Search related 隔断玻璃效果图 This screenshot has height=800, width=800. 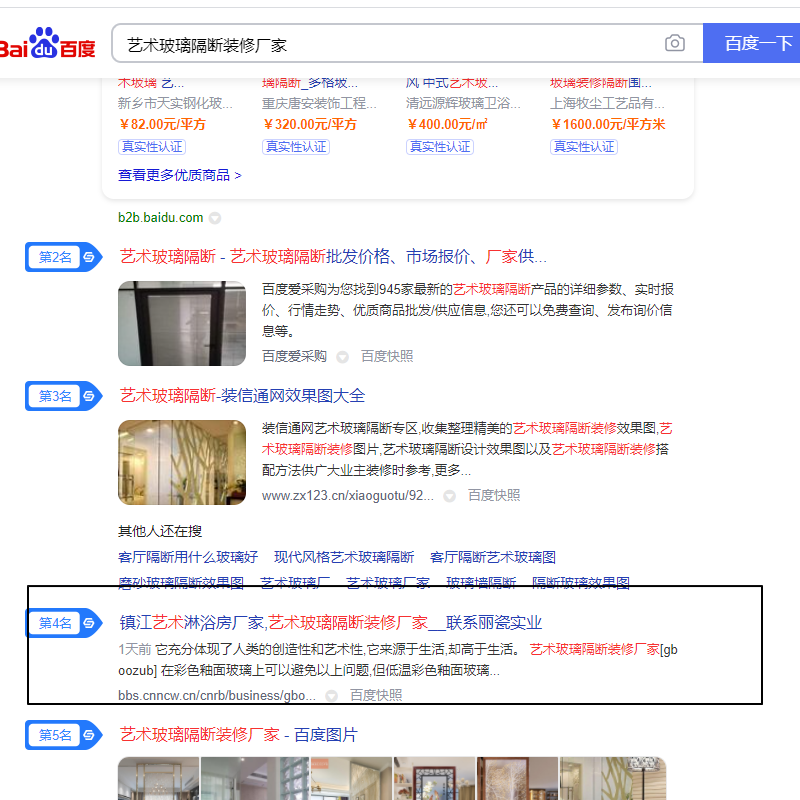581,583
